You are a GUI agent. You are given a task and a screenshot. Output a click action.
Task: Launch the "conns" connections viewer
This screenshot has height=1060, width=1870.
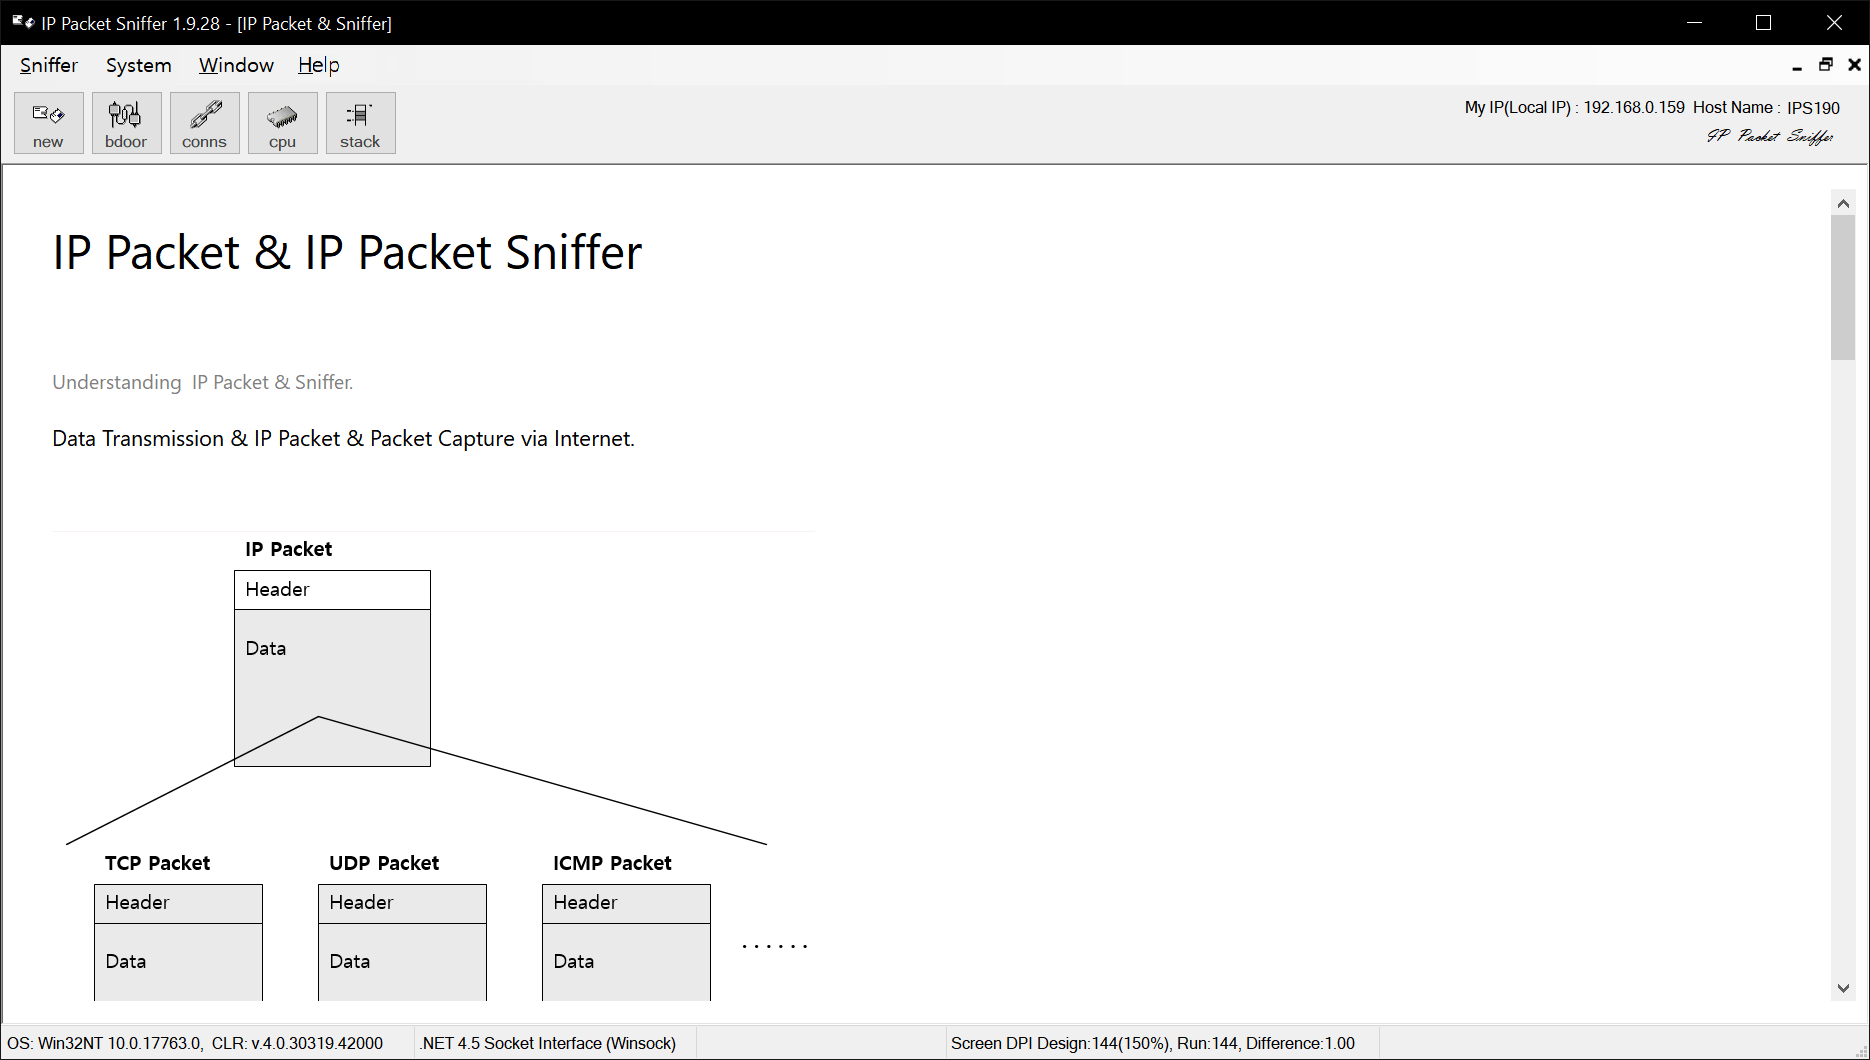pyautogui.click(x=204, y=122)
